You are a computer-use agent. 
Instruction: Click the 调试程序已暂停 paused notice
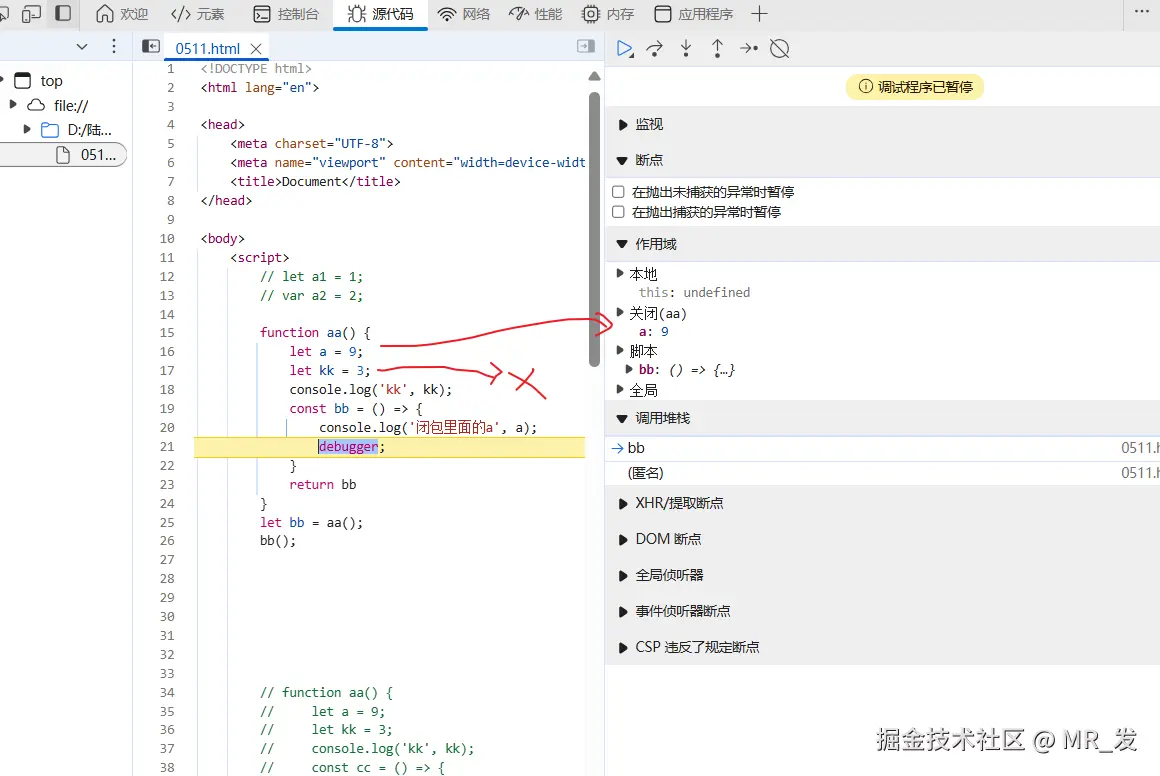915,87
